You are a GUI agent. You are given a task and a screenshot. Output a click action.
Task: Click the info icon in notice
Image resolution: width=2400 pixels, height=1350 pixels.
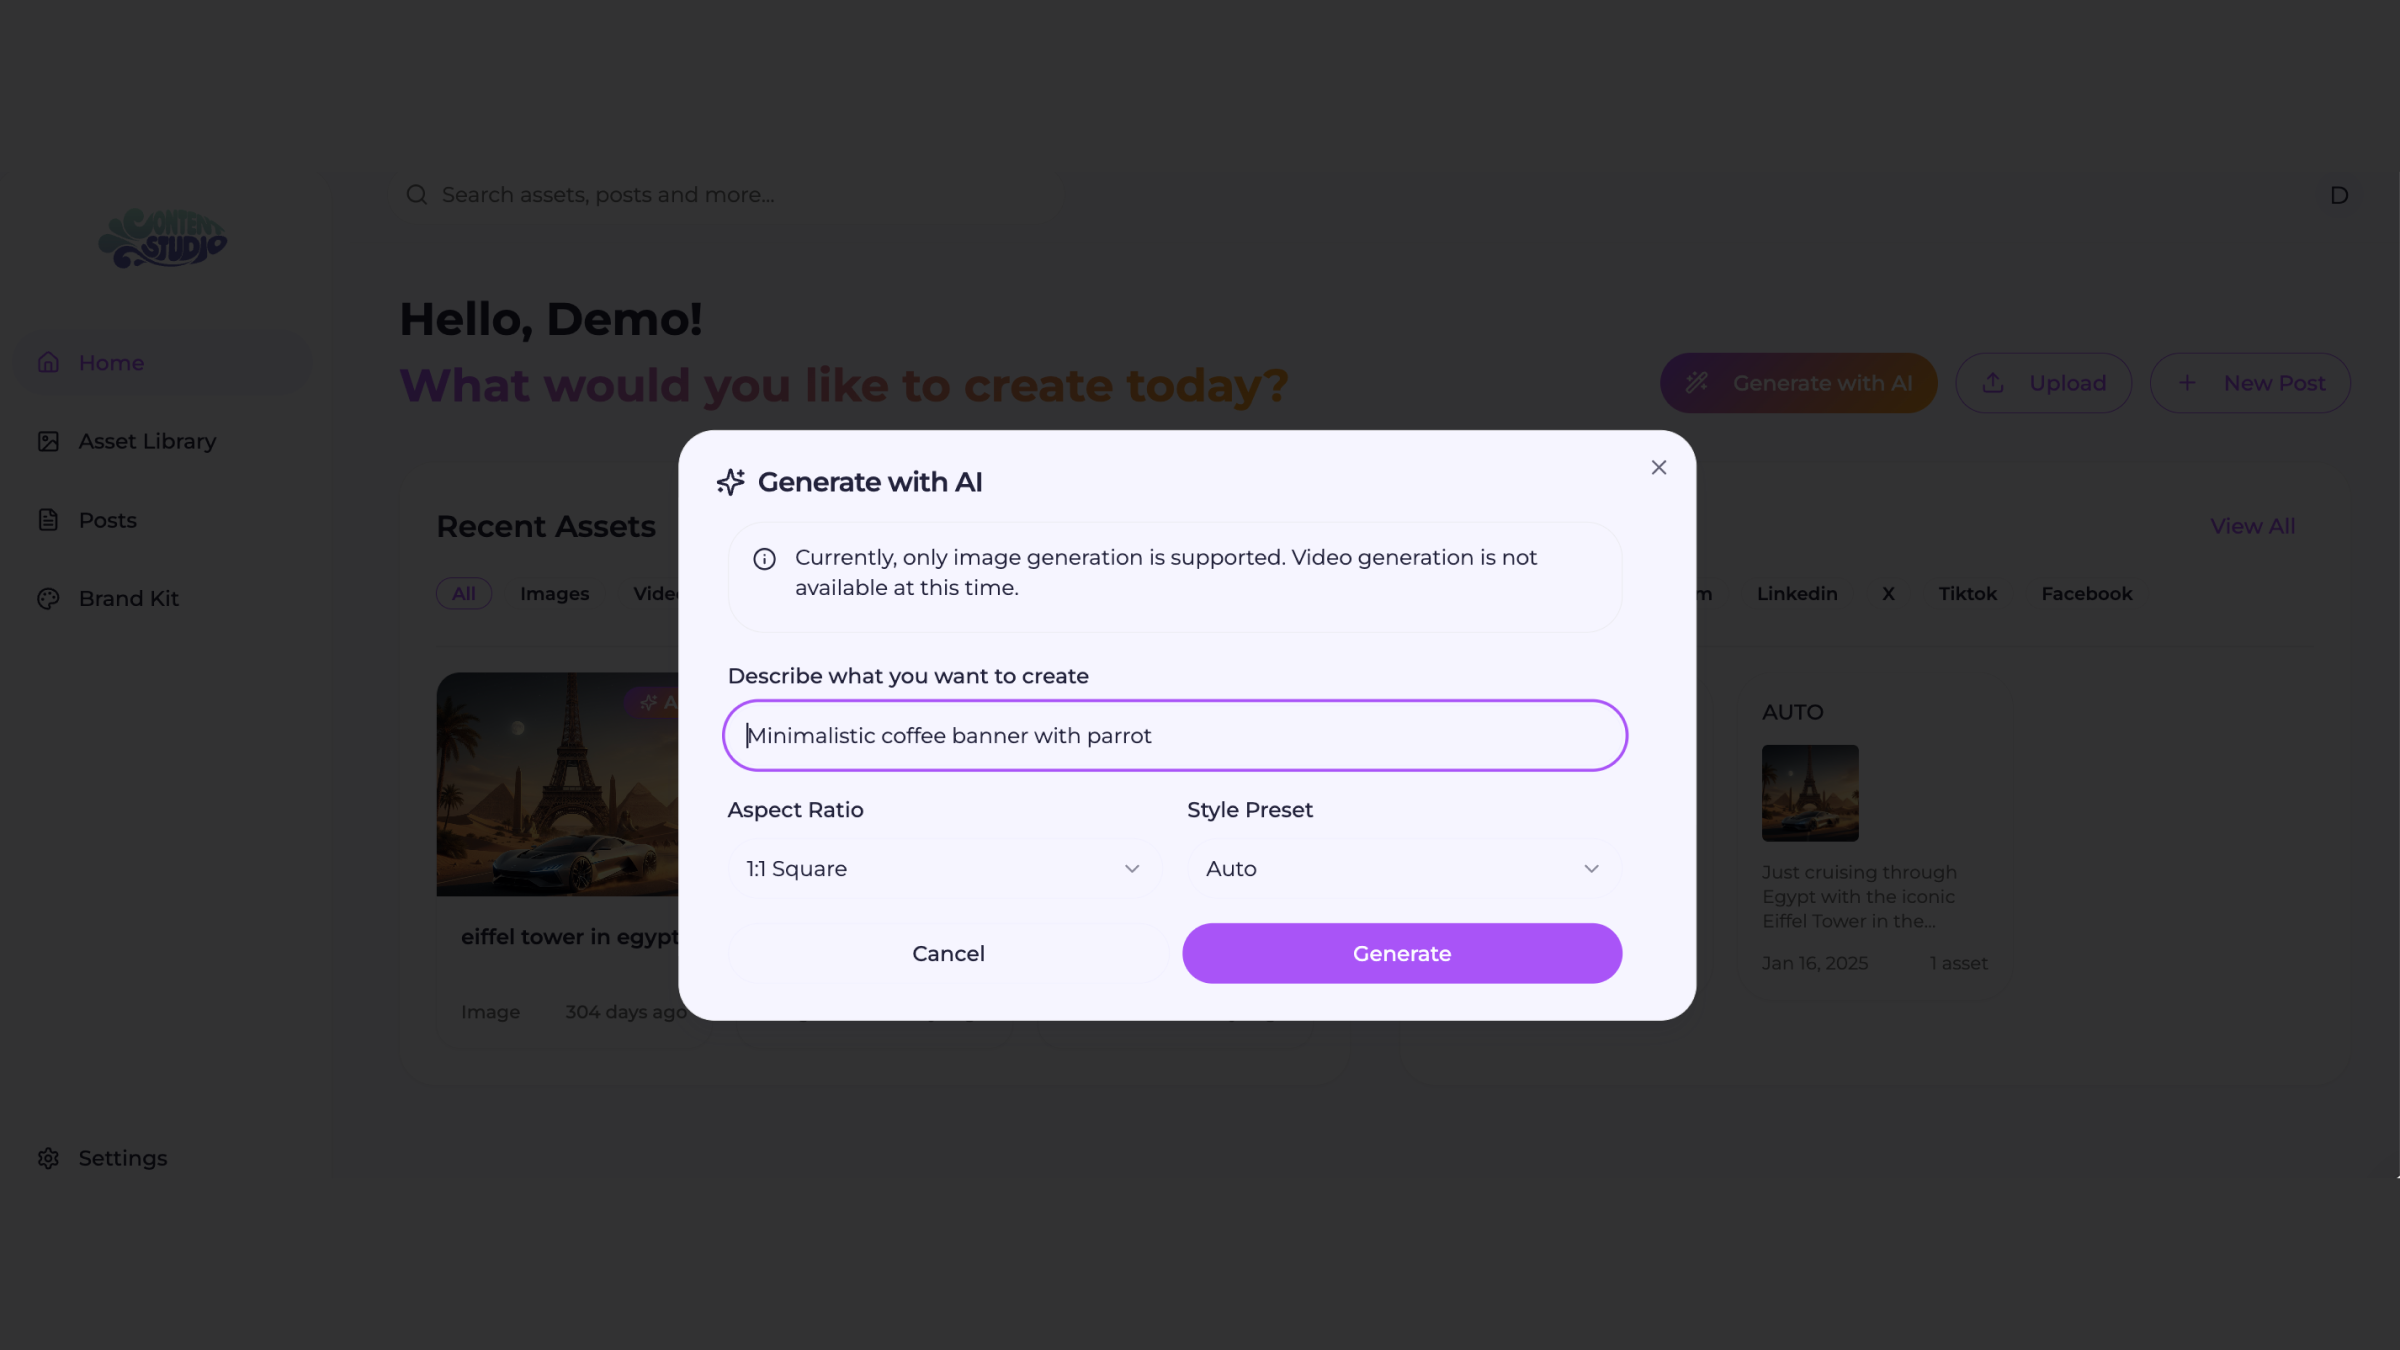[x=764, y=559]
